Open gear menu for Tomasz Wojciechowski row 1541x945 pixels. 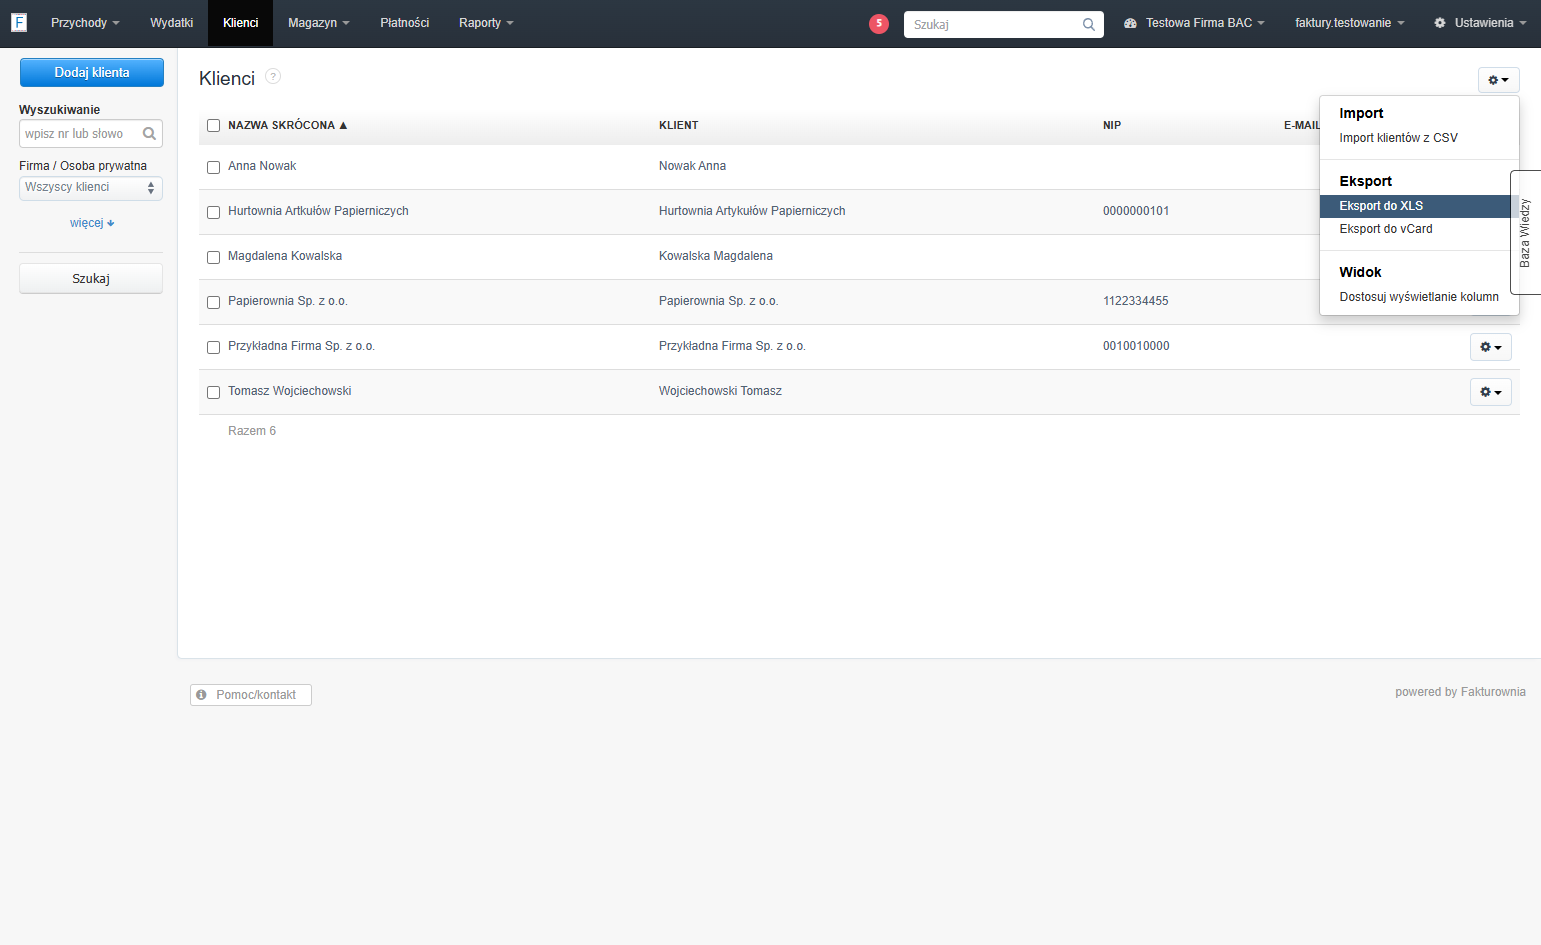(x=1491, y=392)
